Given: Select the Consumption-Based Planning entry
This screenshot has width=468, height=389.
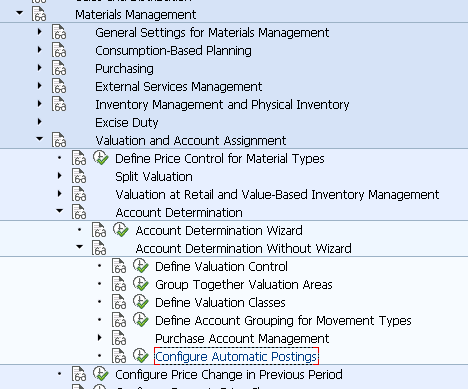Looking at the screenshot, I should point(173,51).
